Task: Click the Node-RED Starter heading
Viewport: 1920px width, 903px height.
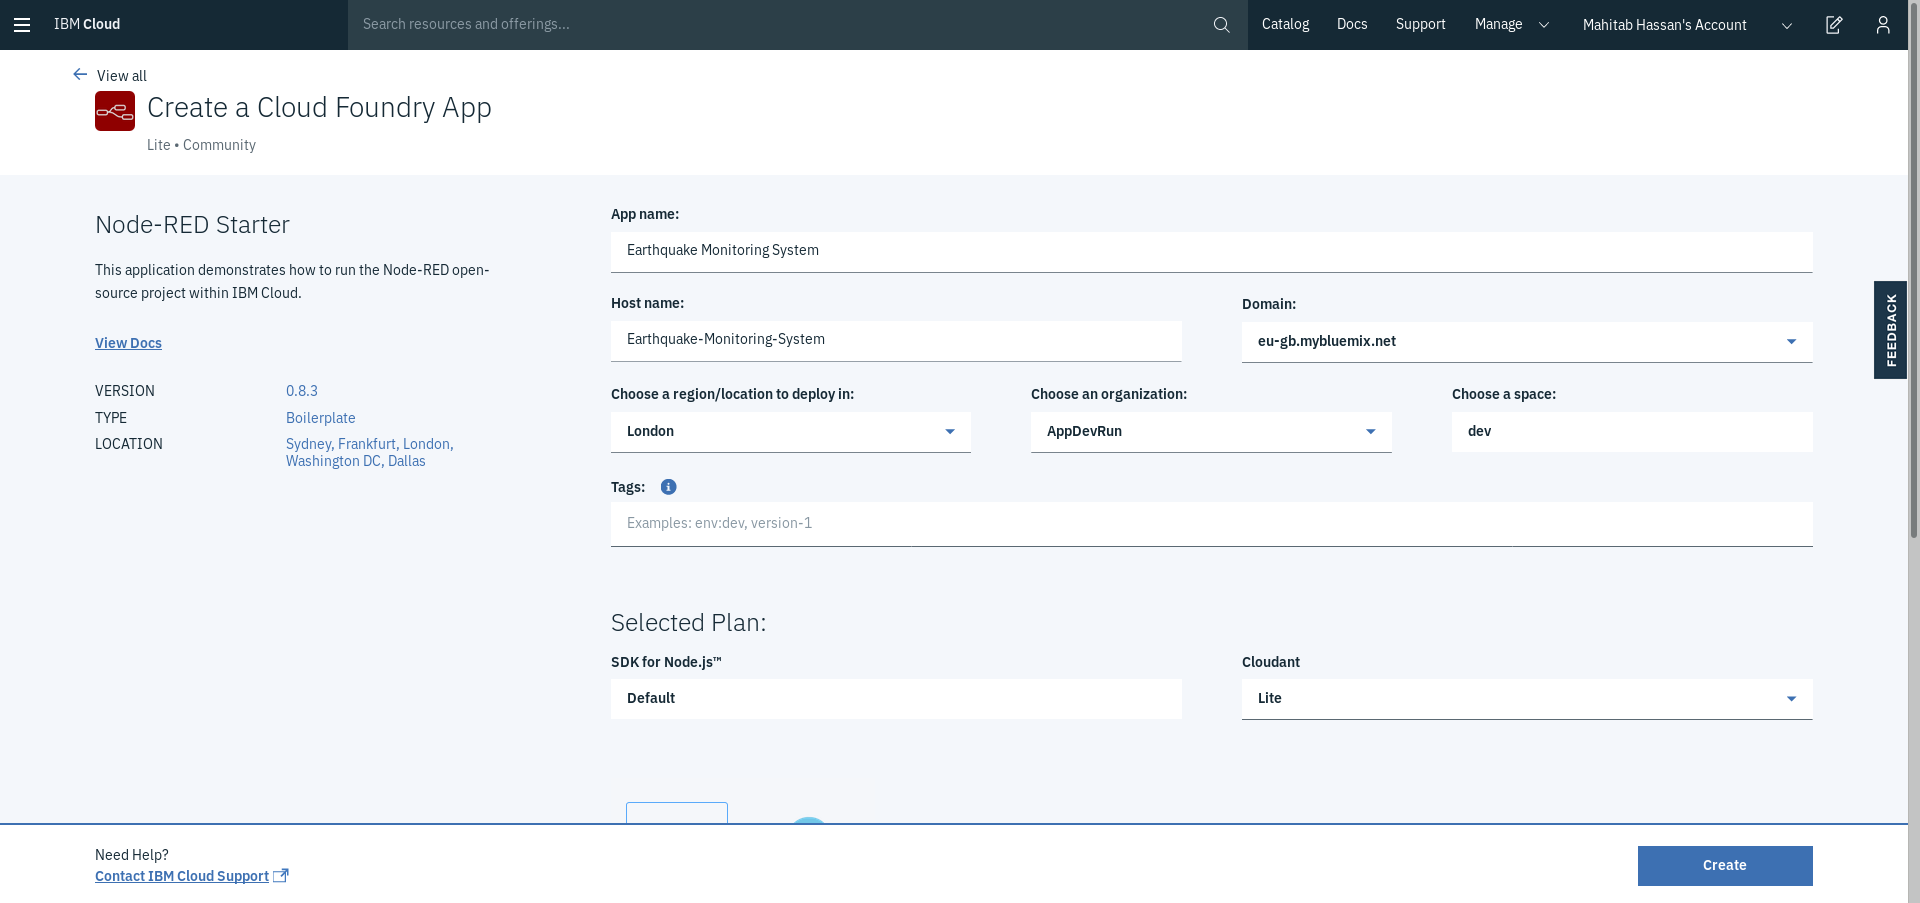Action: pos(192,225)
